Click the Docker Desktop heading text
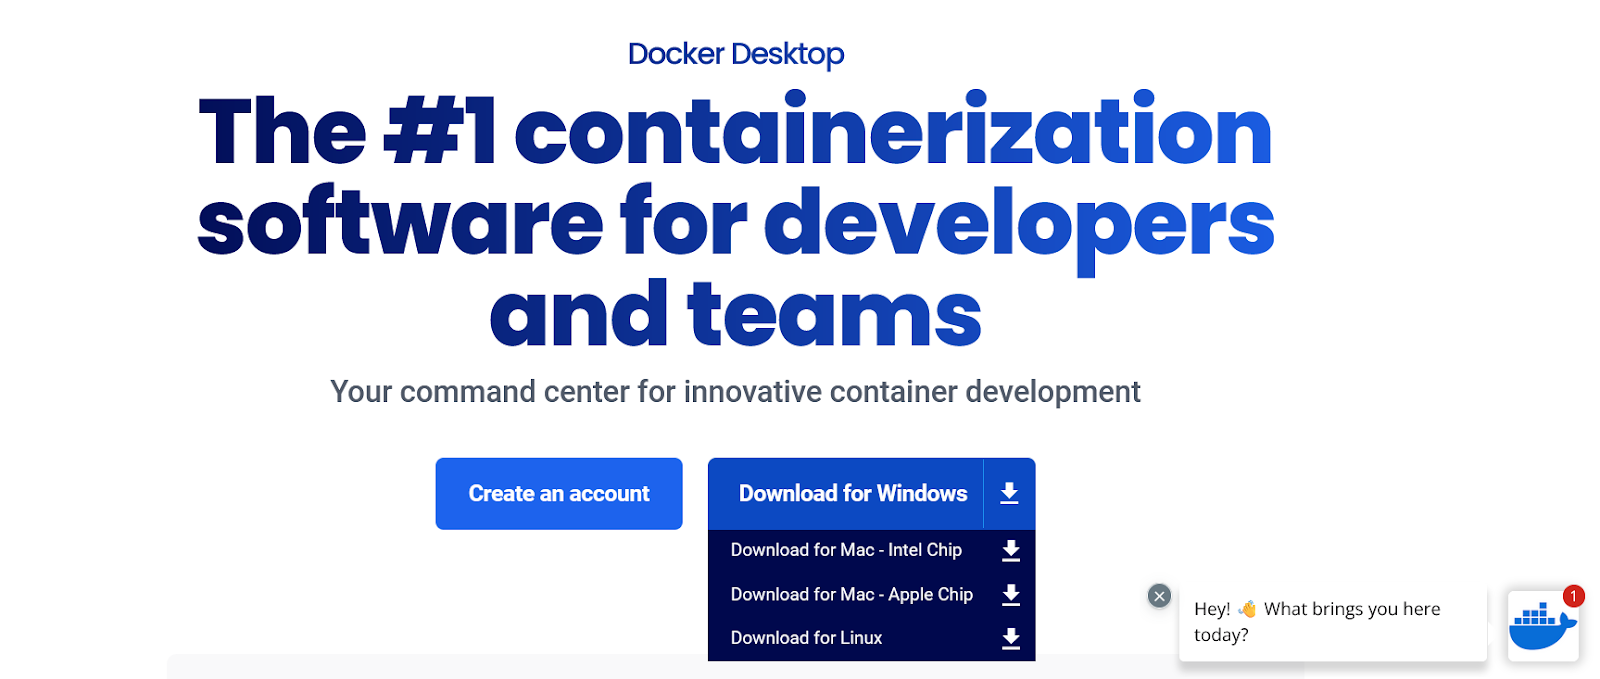 coord(736,54)
